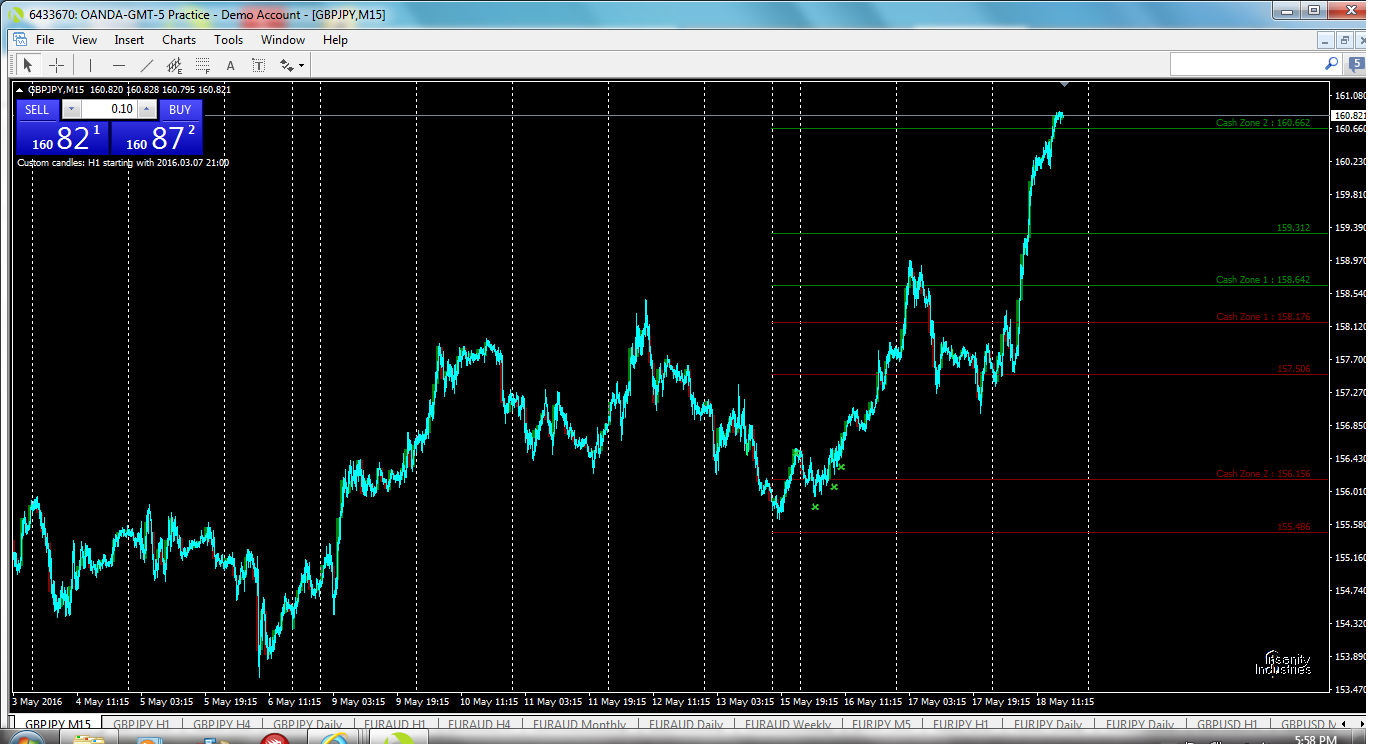Increase the trade volume with up arrow
This screenshot has width=1382, height=744.
[x=147, y=109]
